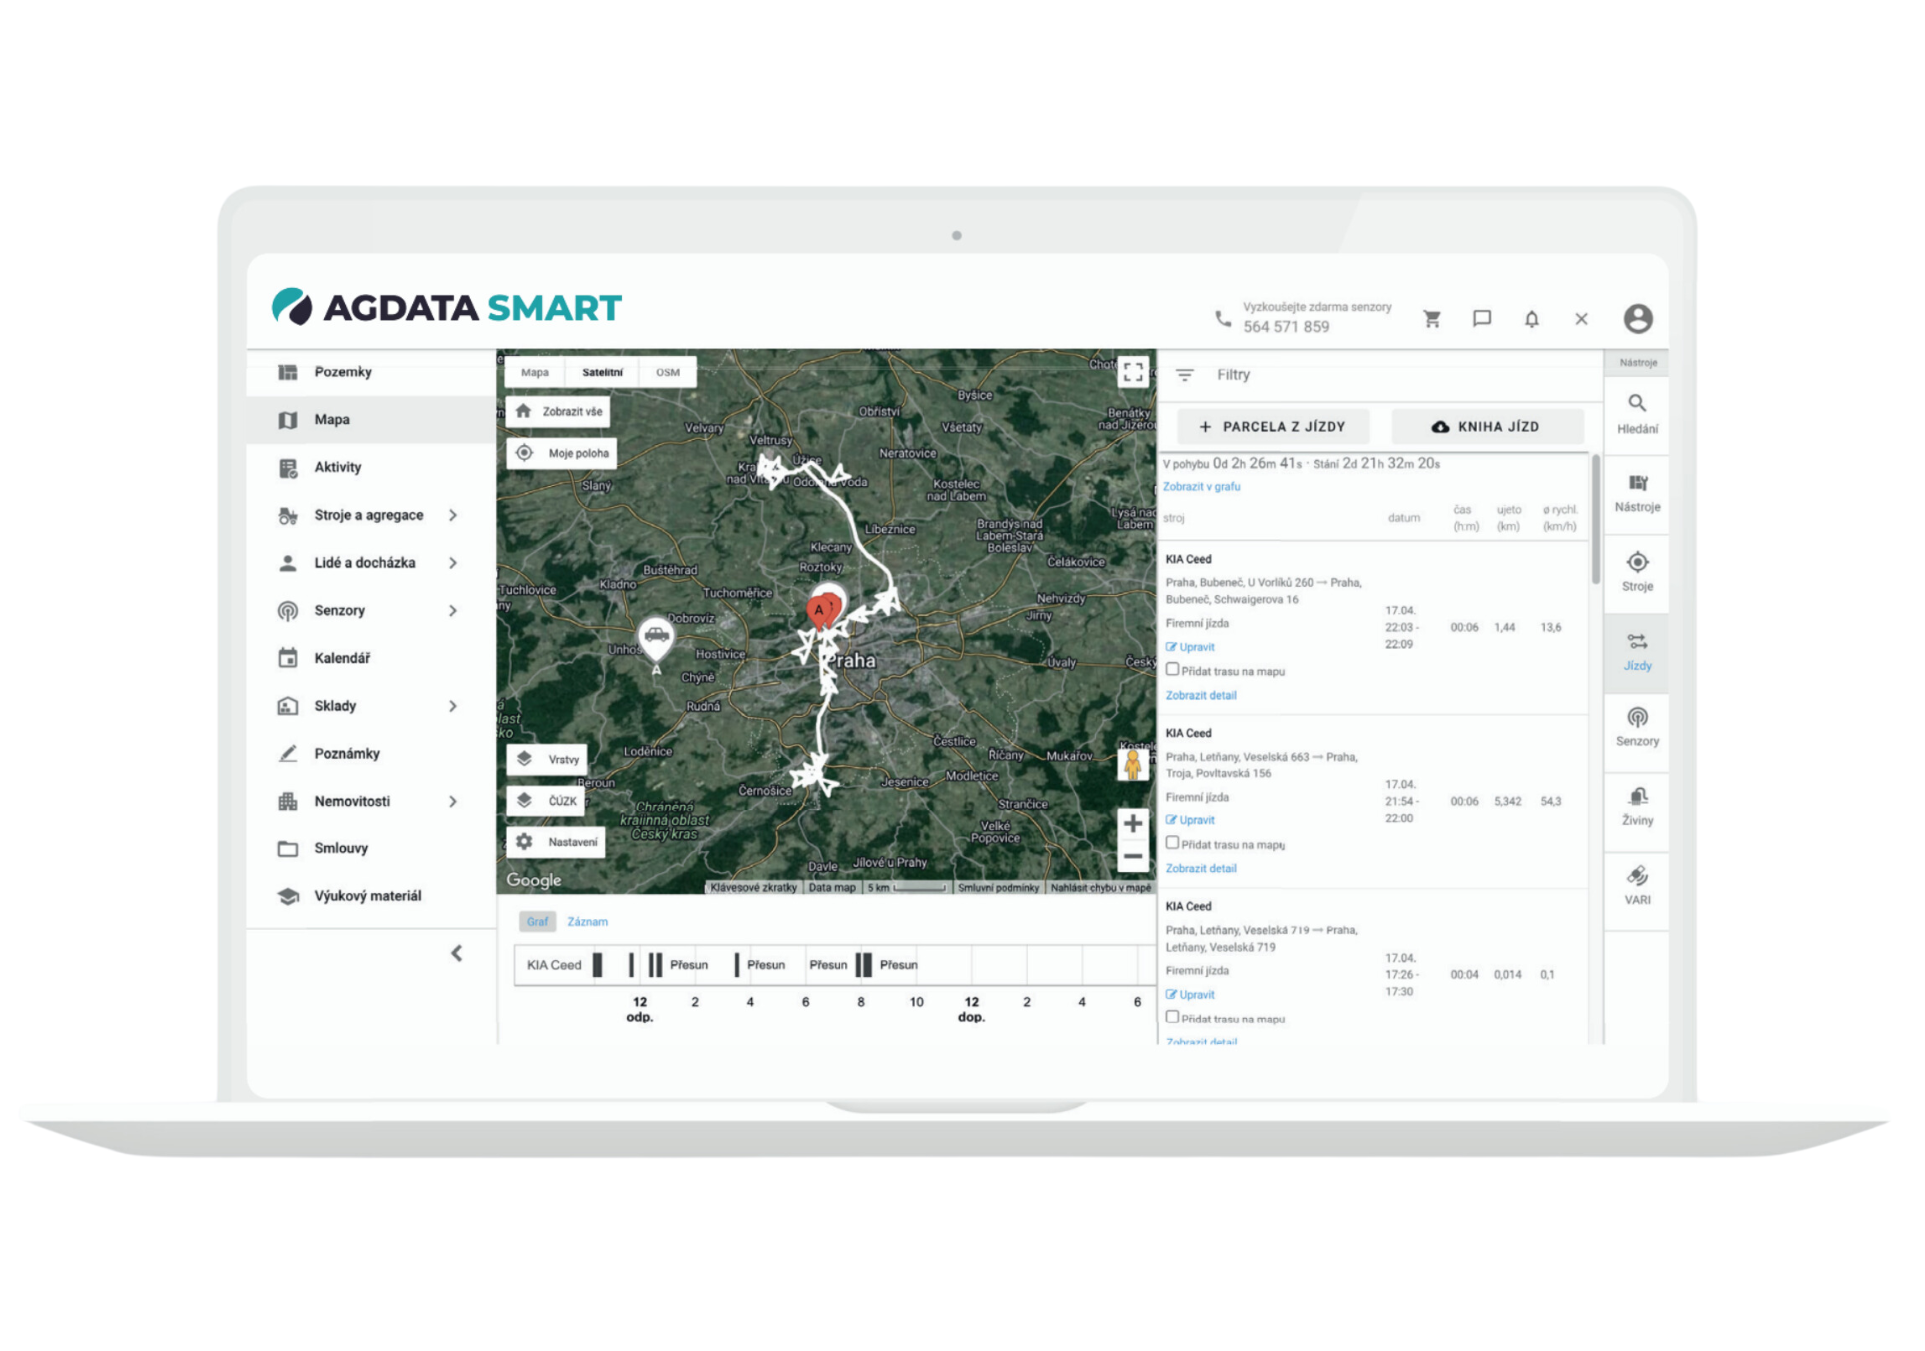Open Živiny tool in right sidebar
This screenshot has width=1925, height=1351.
(1637, 806)
